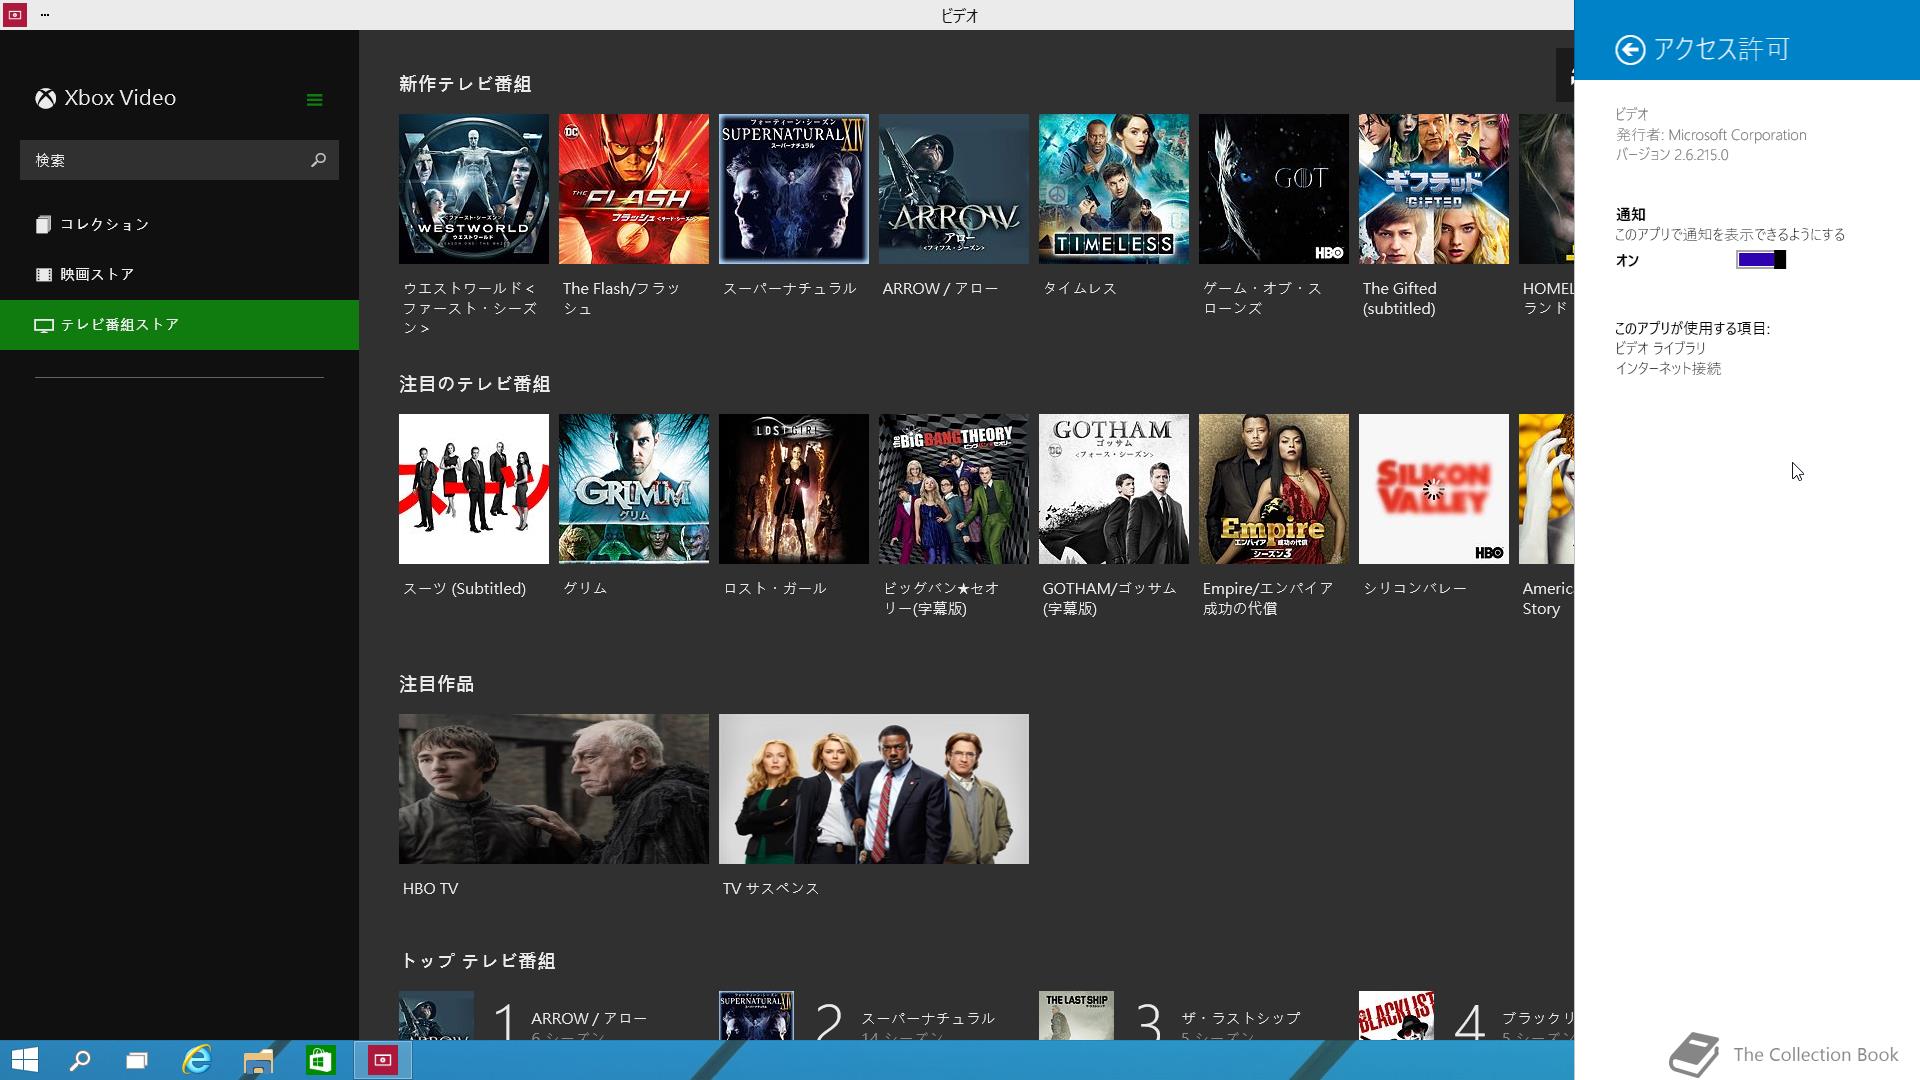The width and height of the screenshot is (1920, 1080).
Task: Open the Lost Girl ロスト・ガール poster
Action: pos(794,489)
